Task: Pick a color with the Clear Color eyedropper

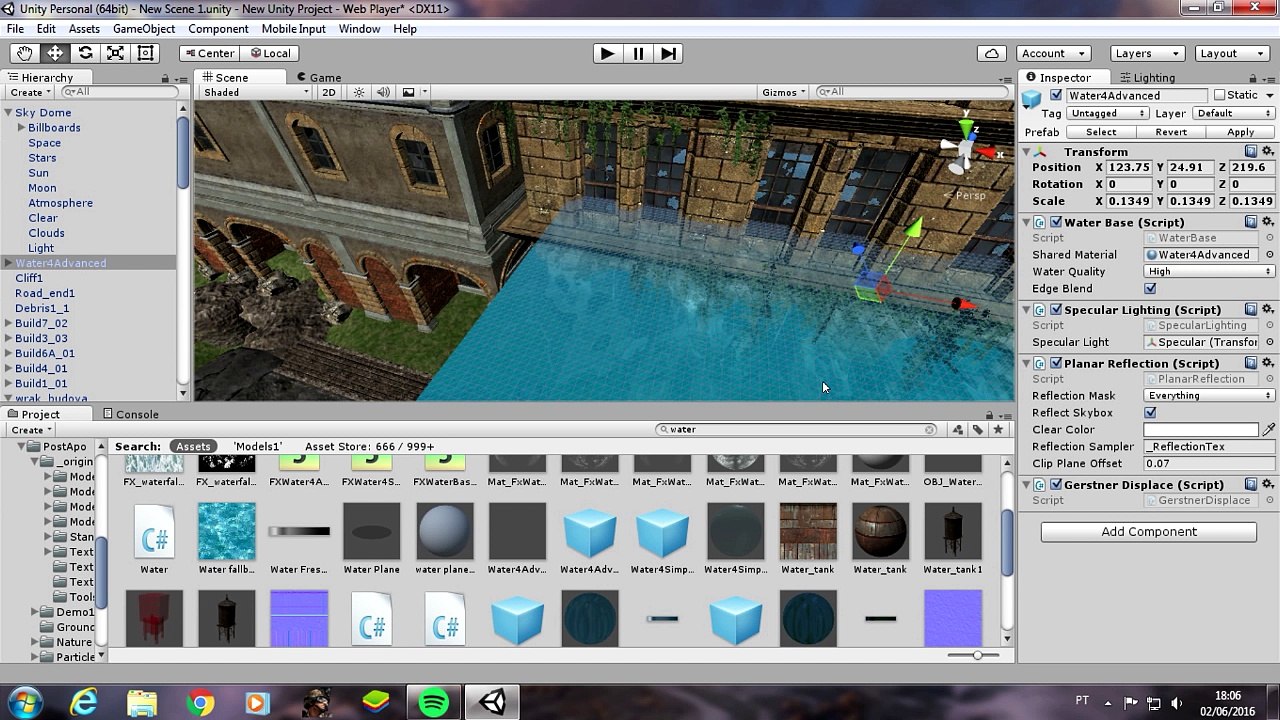Action: click(1269, 430)
